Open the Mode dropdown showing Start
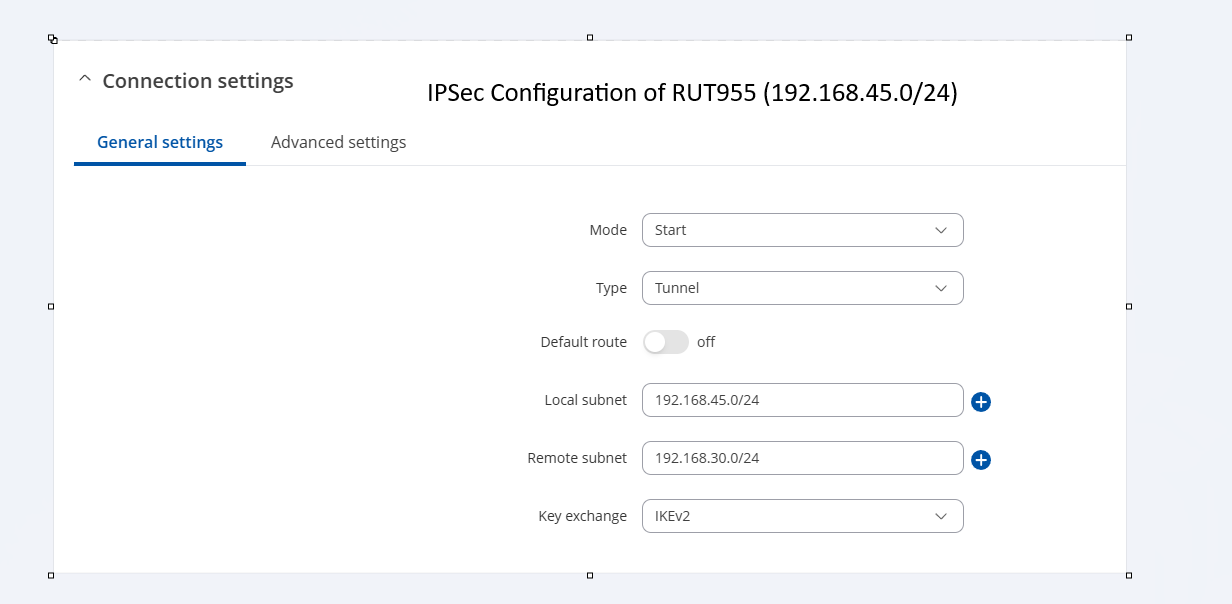 (x=802, y=230)
